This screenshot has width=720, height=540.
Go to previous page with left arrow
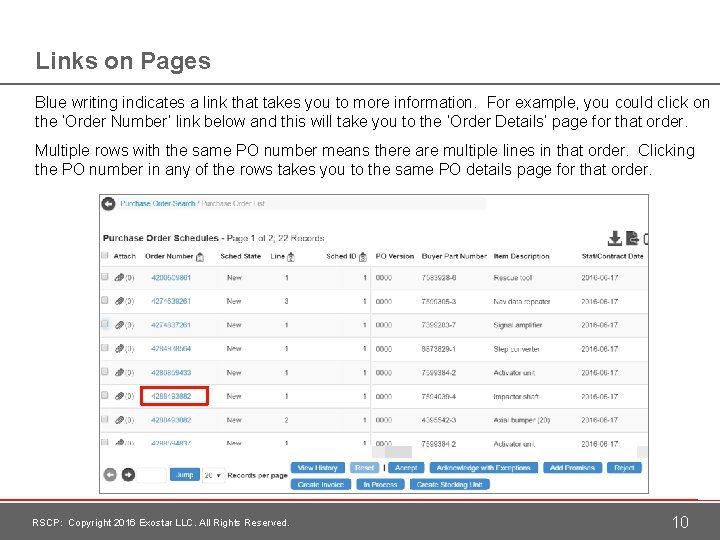click(x=110, y=474)
